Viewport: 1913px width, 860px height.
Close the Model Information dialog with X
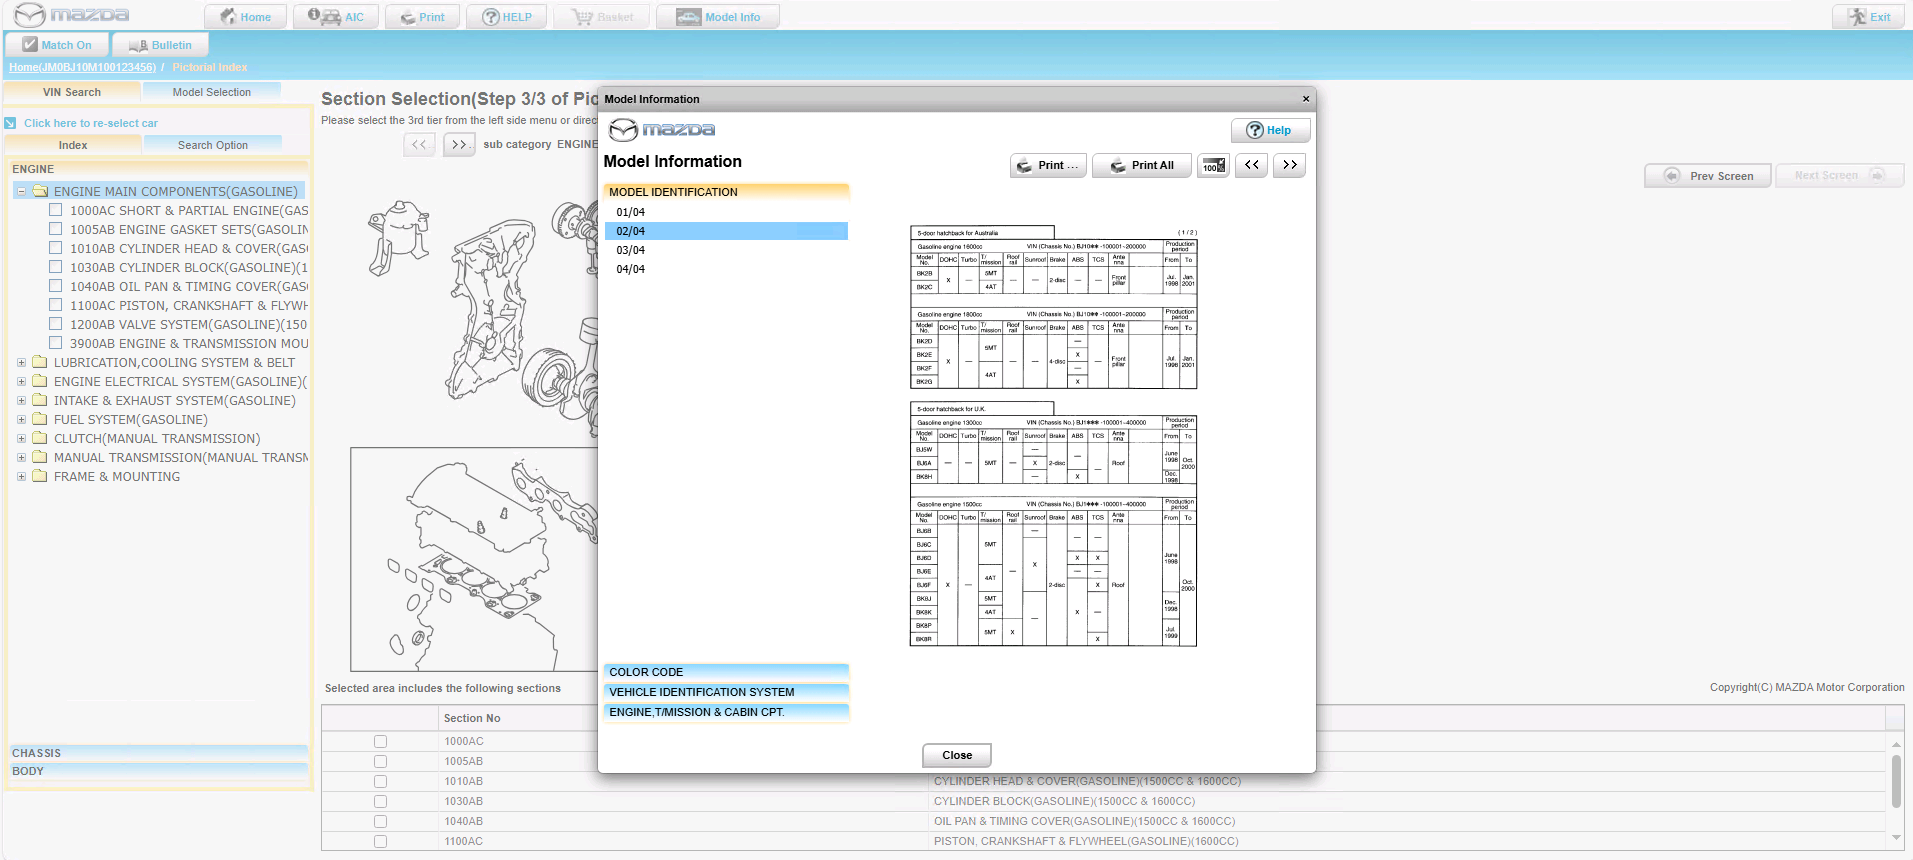point(1305,99)
